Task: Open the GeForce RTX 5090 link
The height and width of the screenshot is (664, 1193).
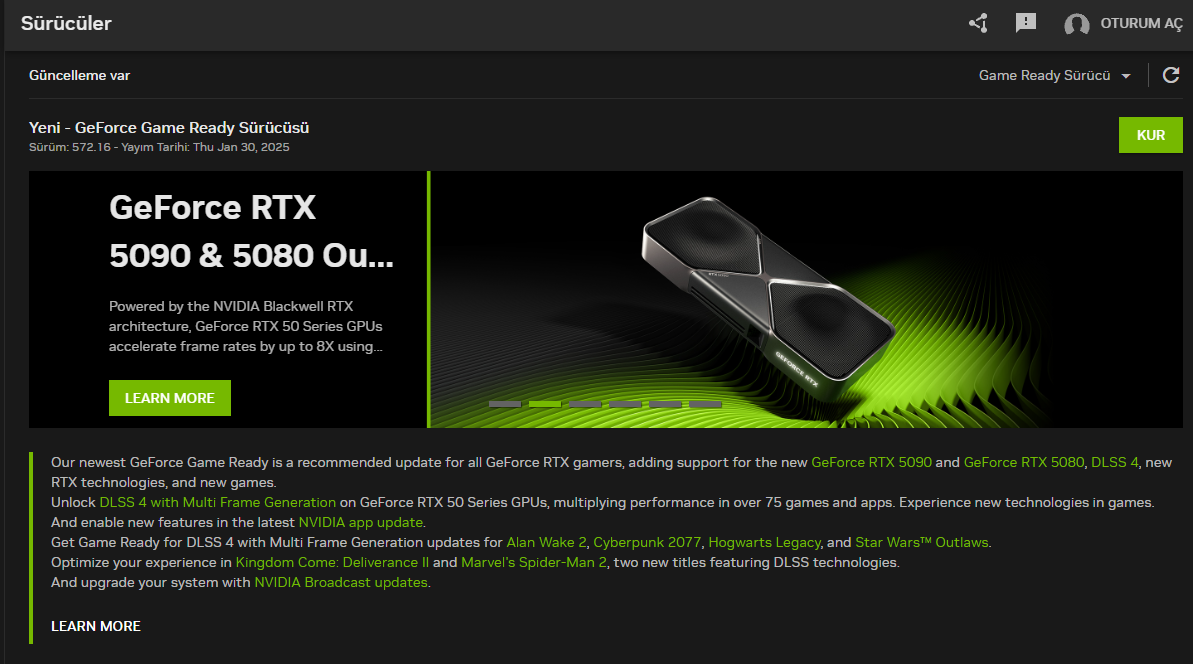Action: tap(871, 462)
